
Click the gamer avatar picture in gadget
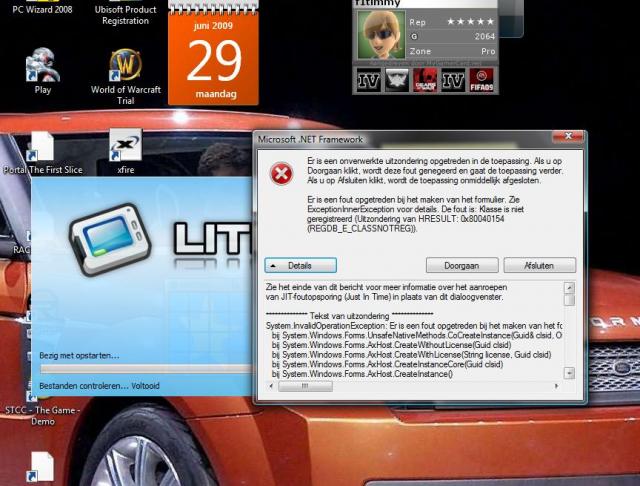click(381, 35)
